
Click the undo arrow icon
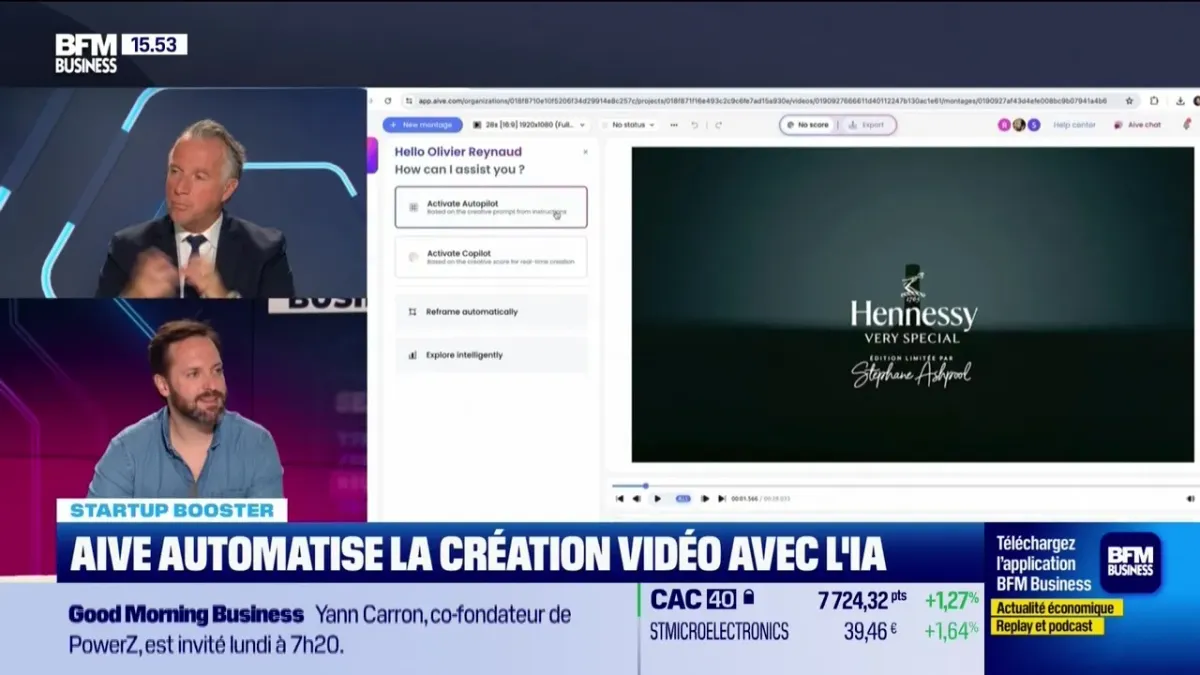point(695,125)
